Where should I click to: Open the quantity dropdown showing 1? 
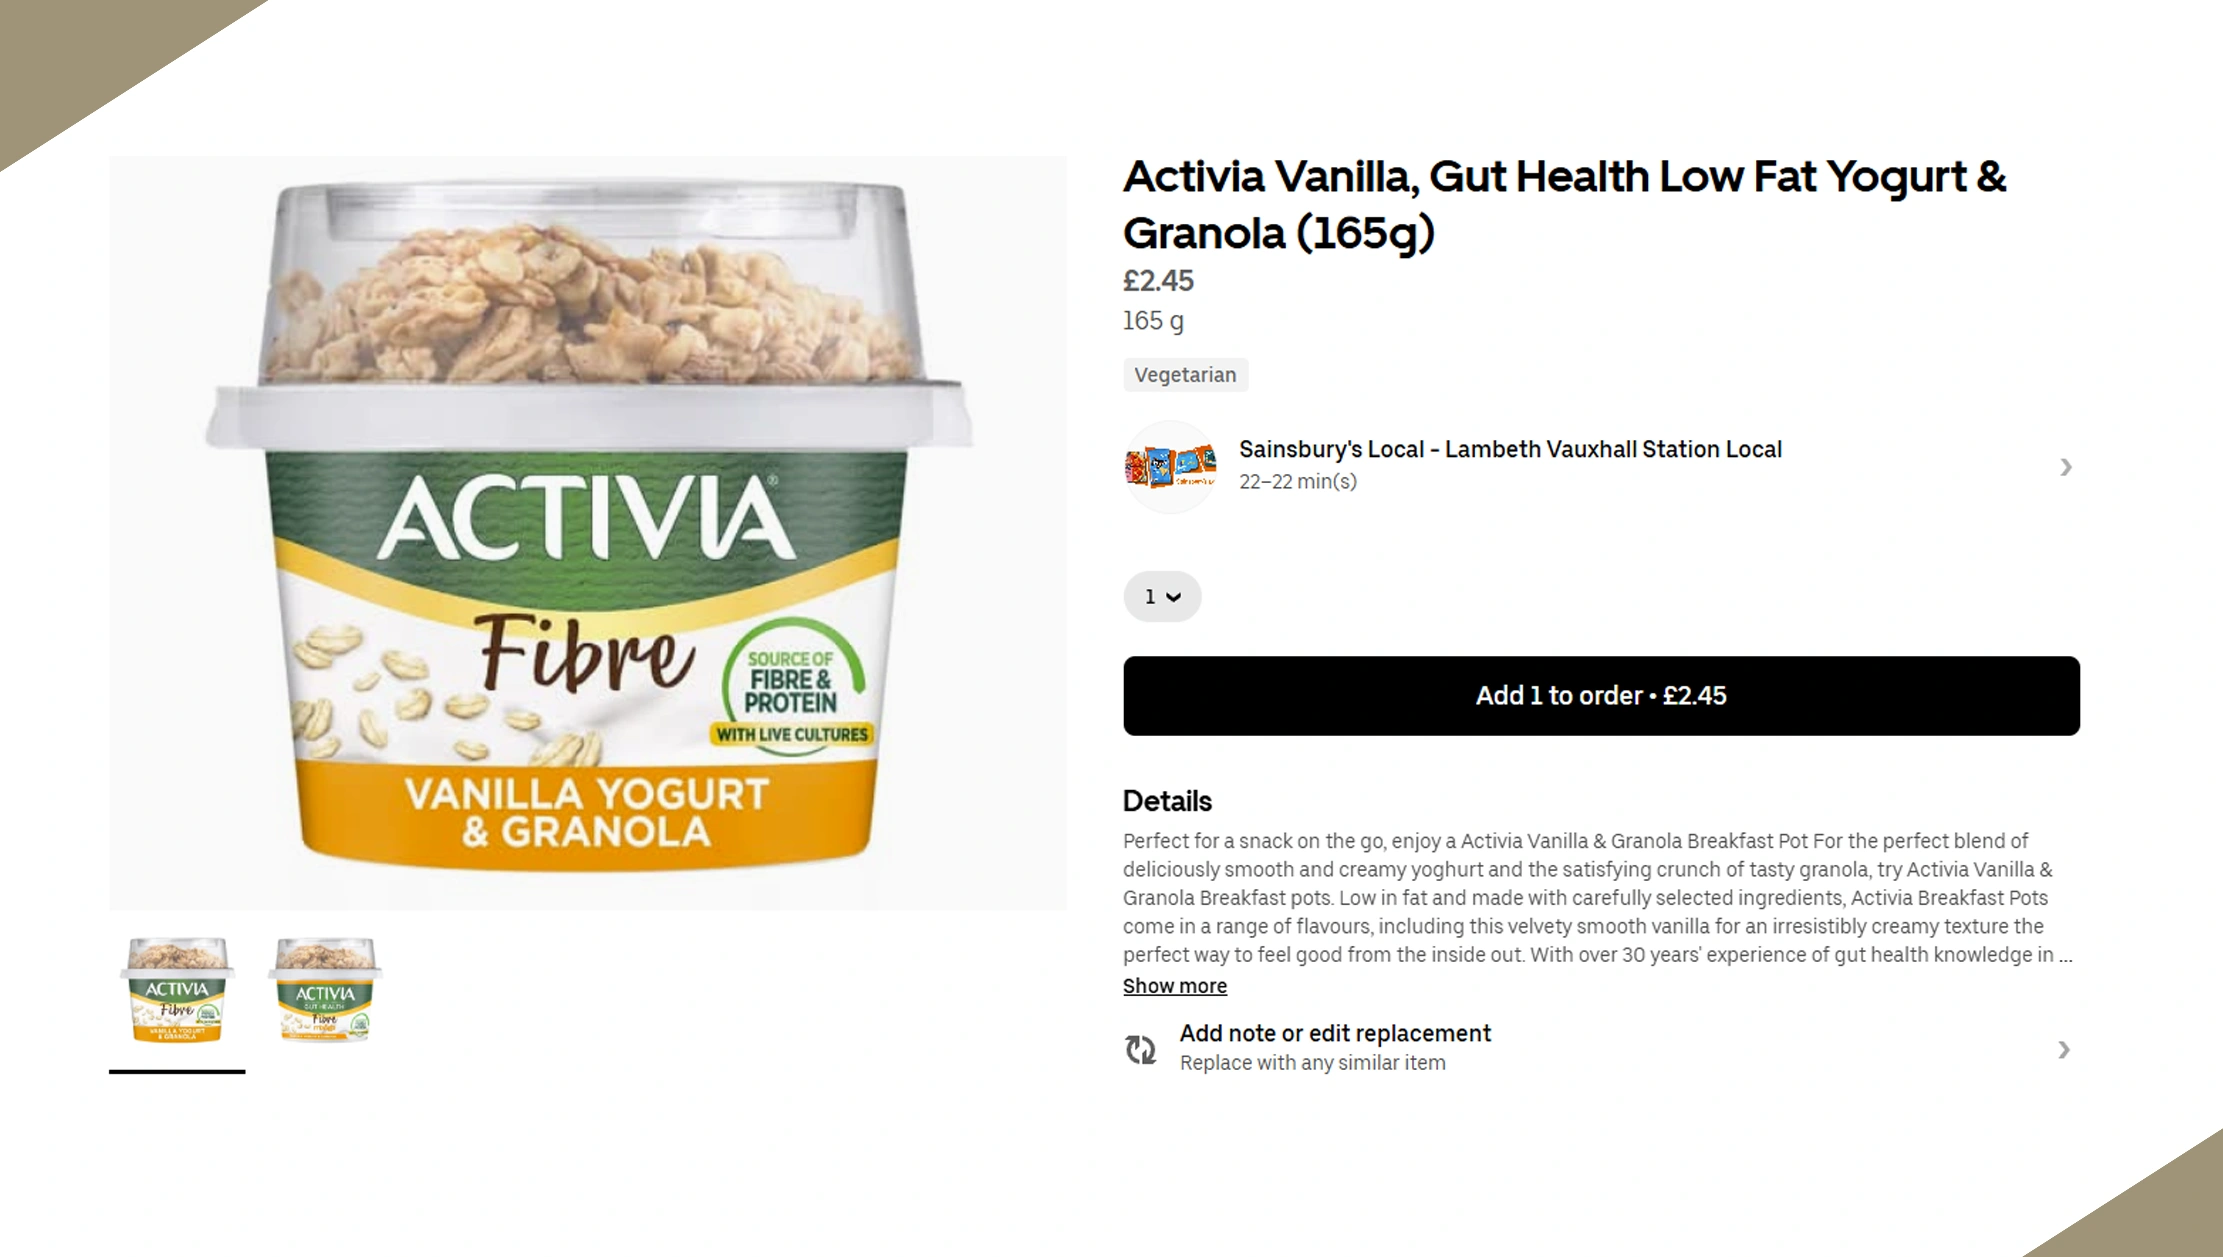click(x=1162, y=596)
